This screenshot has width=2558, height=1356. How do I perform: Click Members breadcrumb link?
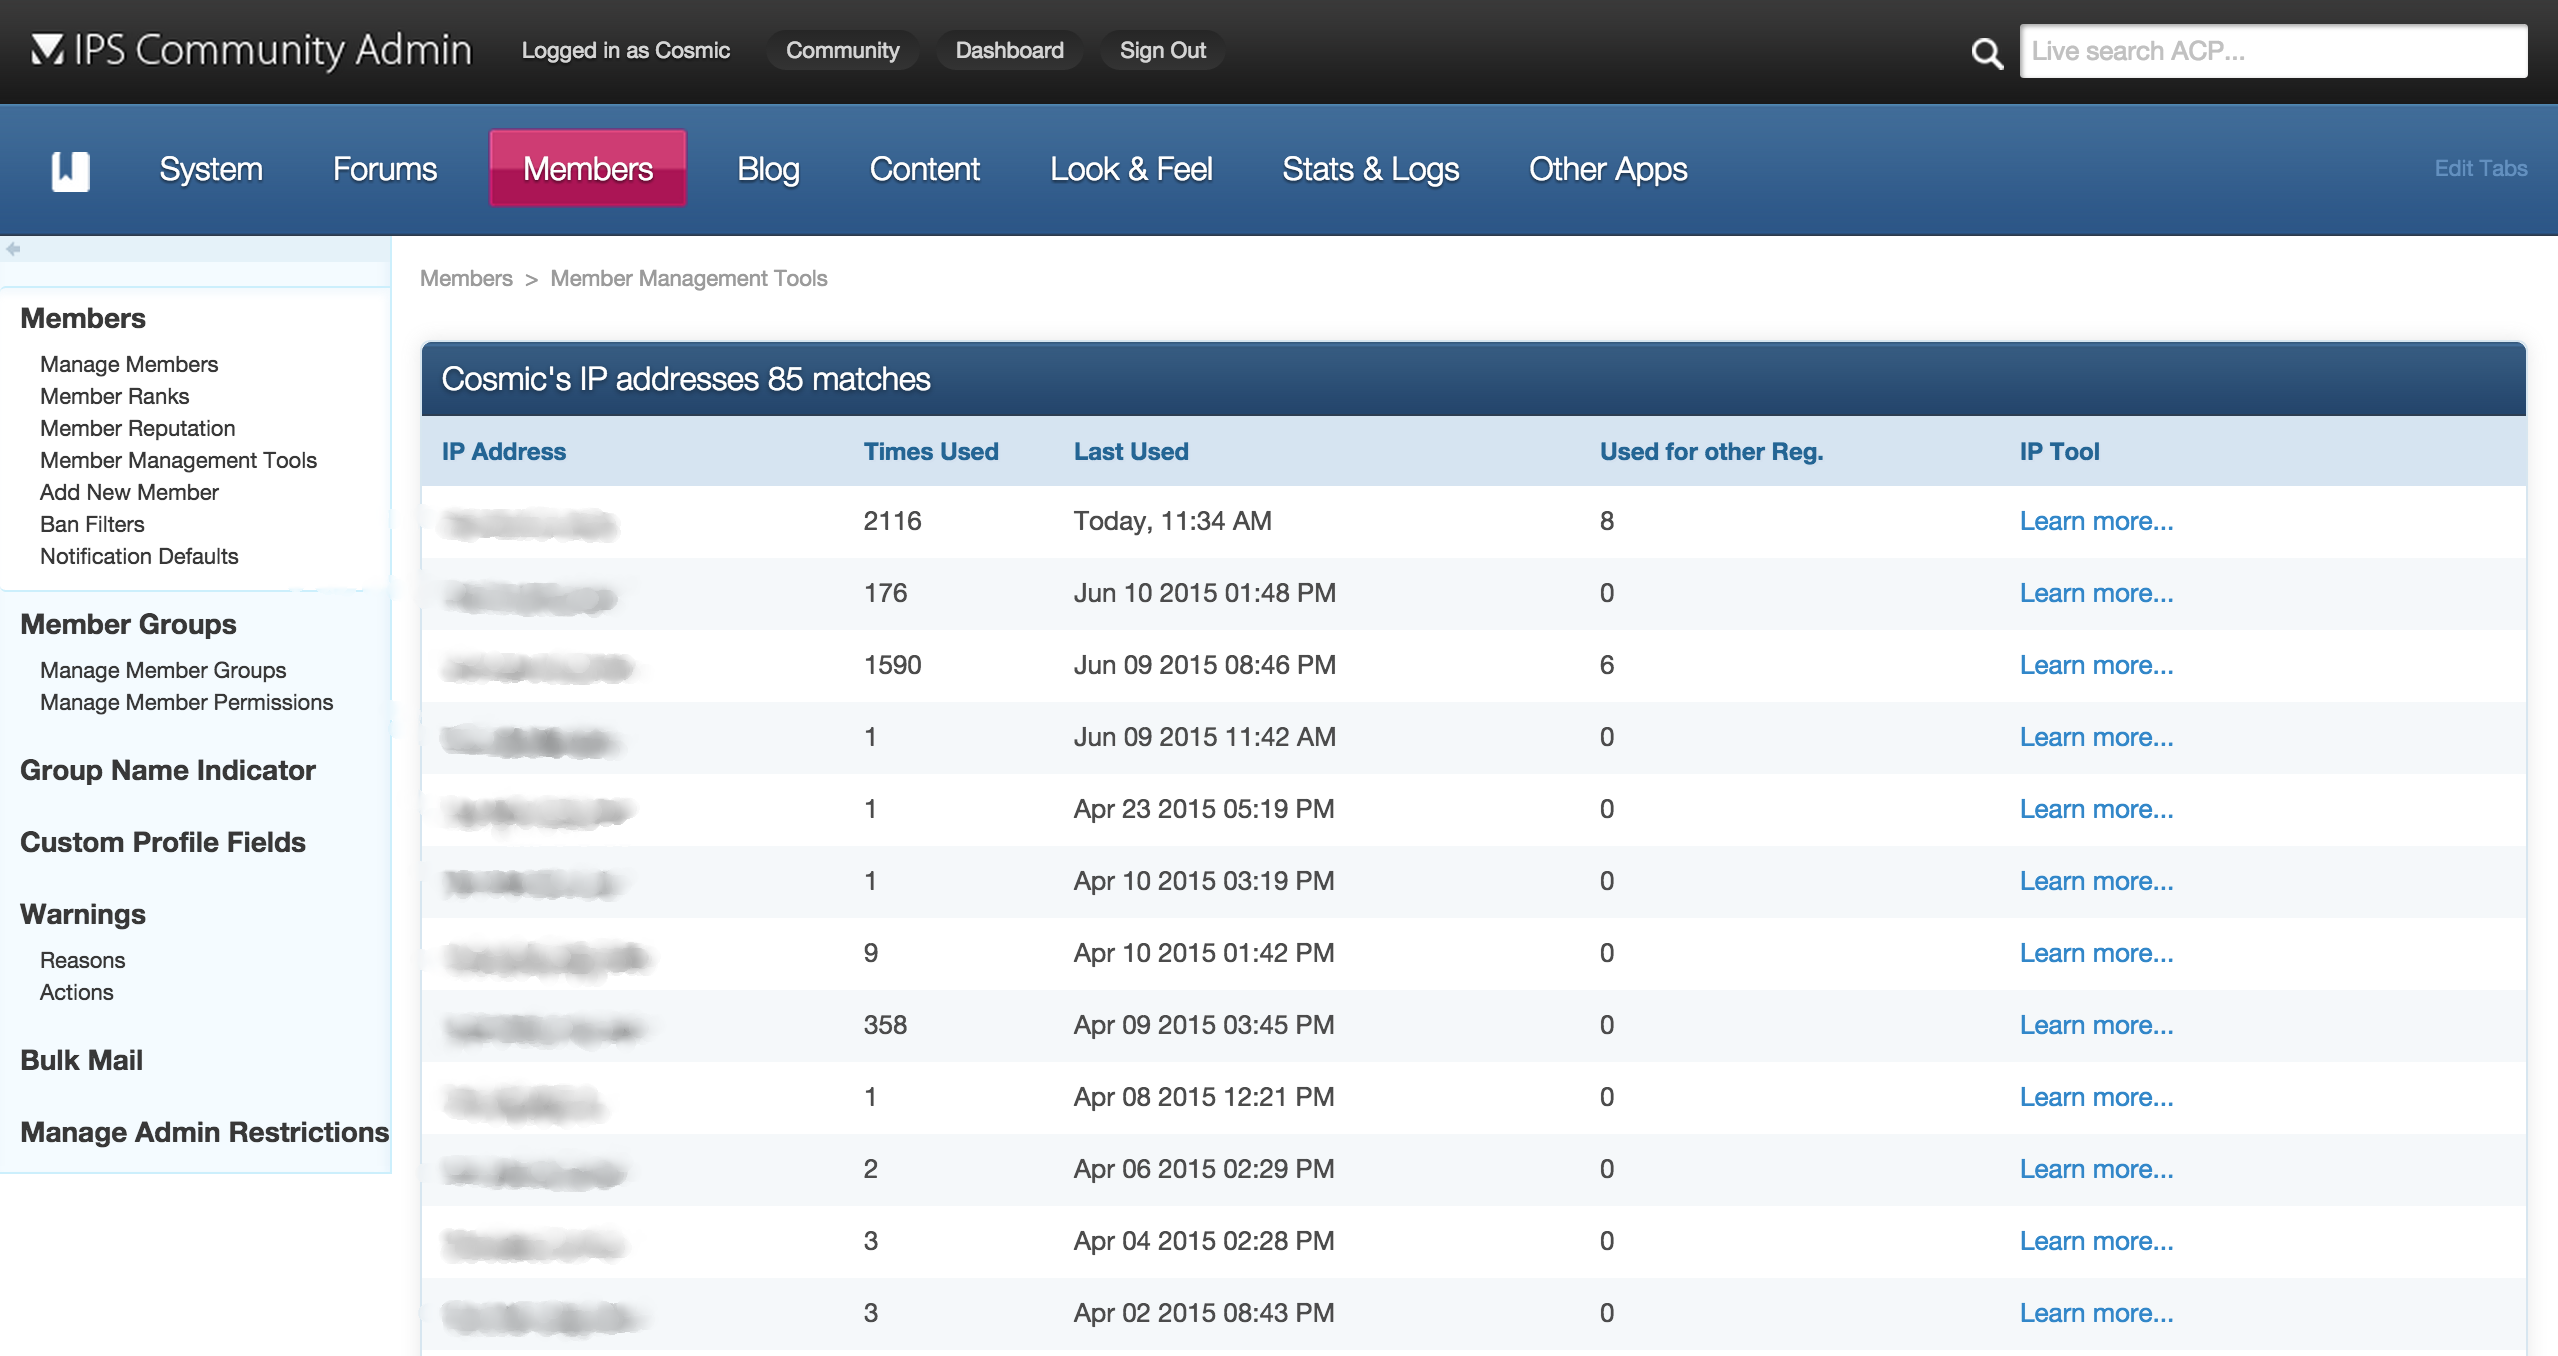pyautogui.click(x=466, y=278)
